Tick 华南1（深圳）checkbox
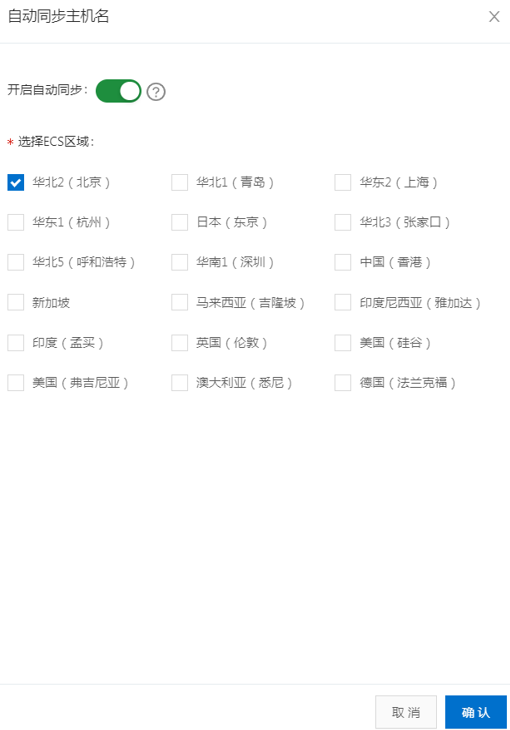This screenshot has height=730, width=510. 179,263
